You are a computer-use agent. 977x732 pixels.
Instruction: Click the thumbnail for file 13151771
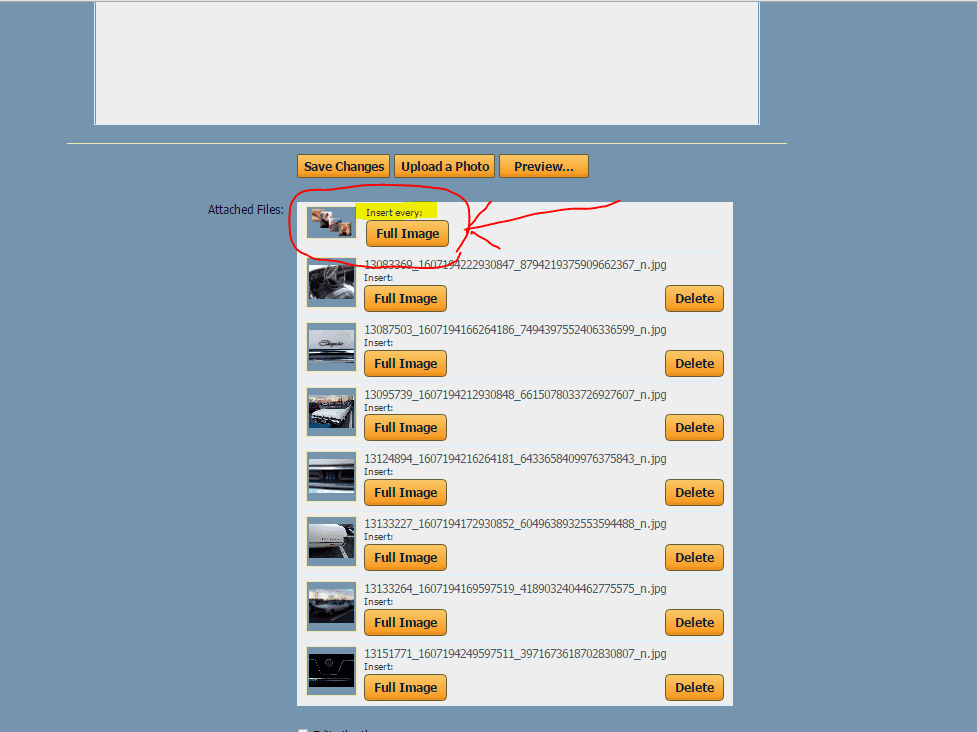pyautogui.click(x=331, y=671)
